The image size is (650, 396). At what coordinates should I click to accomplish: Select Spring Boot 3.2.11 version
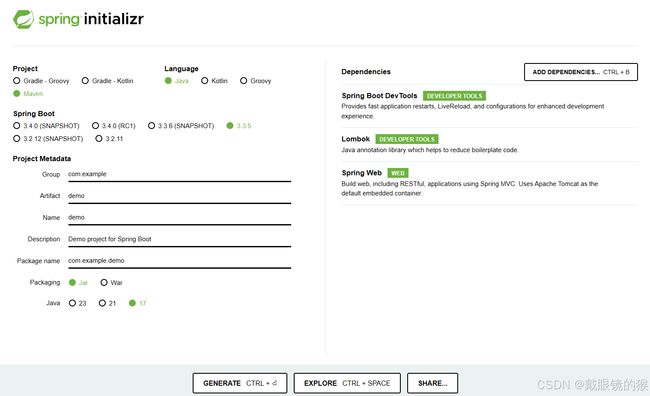coord(109,138)
